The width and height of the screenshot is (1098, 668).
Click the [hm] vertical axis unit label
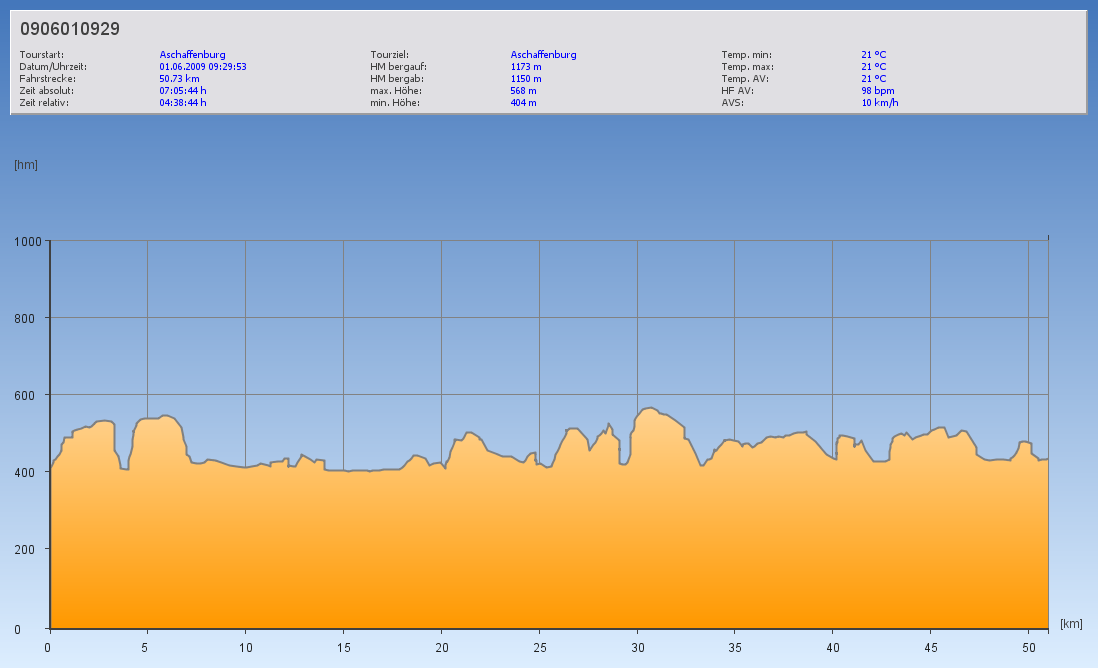(26, 165)
